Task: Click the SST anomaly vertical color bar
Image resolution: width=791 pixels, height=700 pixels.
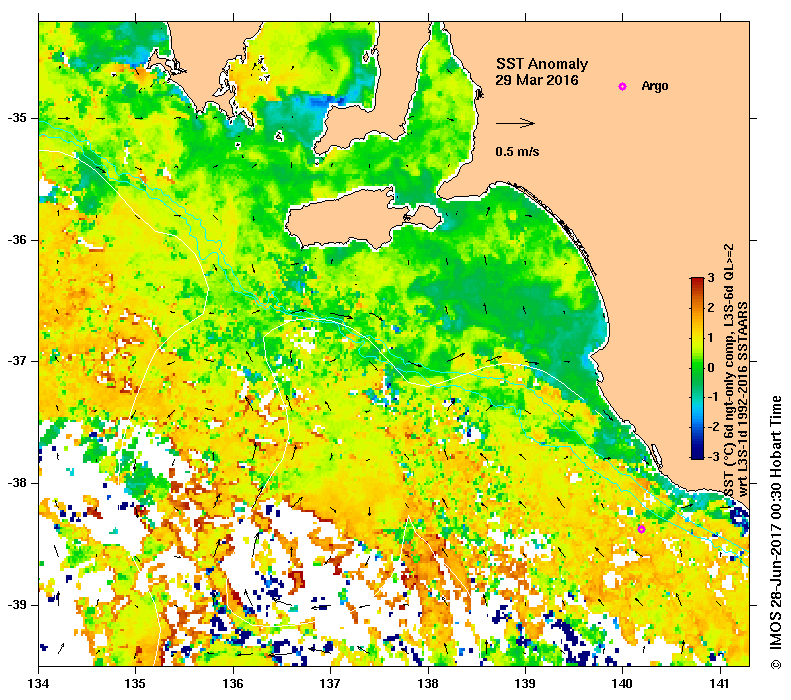Action: coord(697,368)
